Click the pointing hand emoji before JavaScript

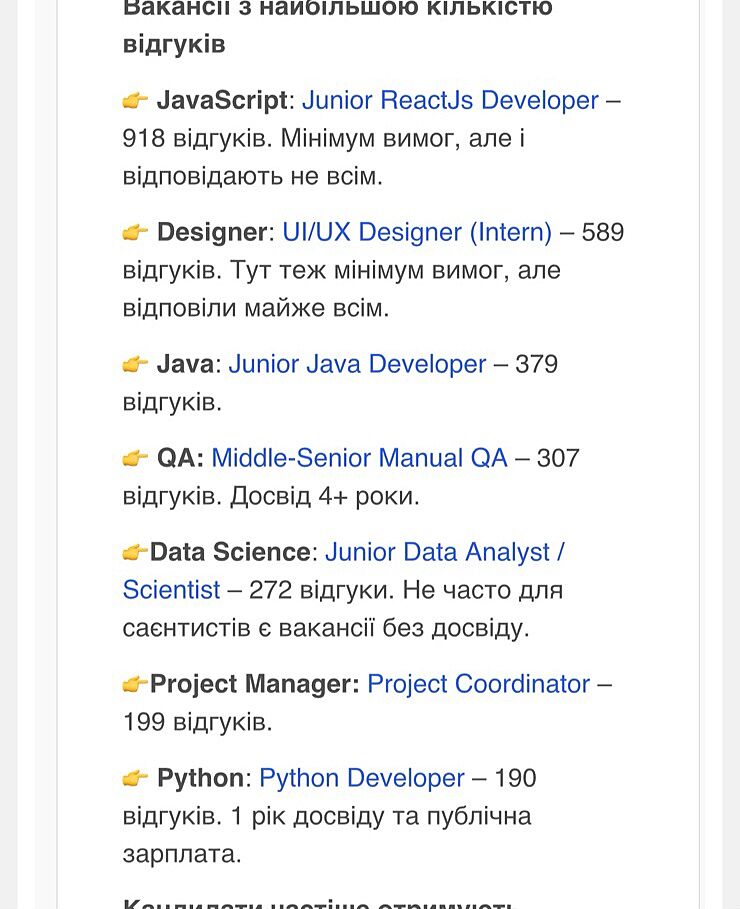[x=135, y=101]
